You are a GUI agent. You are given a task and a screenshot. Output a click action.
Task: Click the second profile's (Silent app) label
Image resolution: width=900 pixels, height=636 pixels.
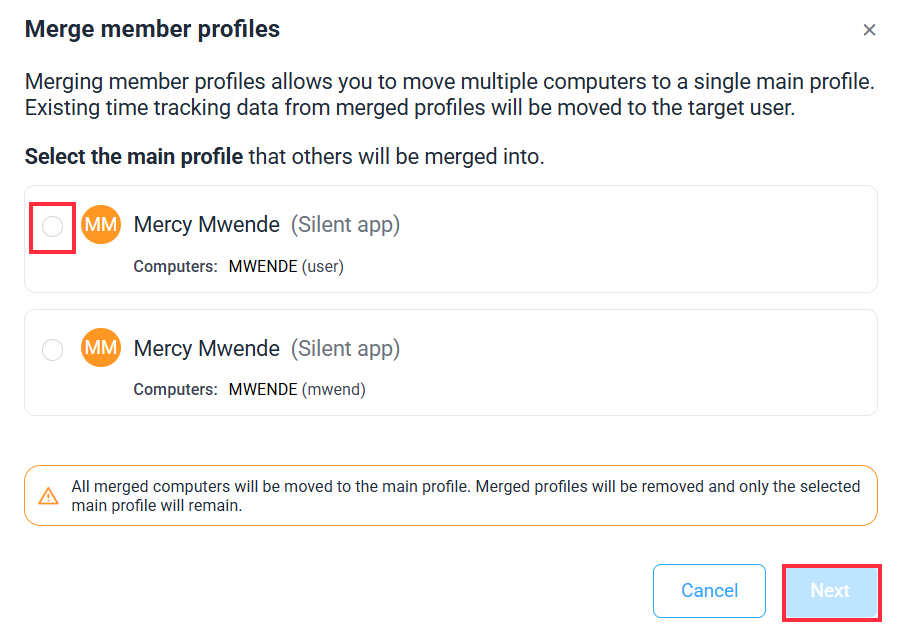tap(345, 349)
